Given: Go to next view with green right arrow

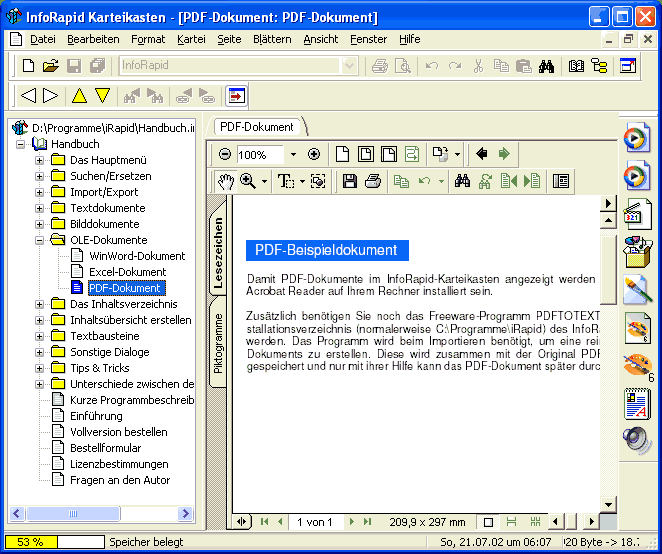Looking at the screenshot, I should [504, 154].
